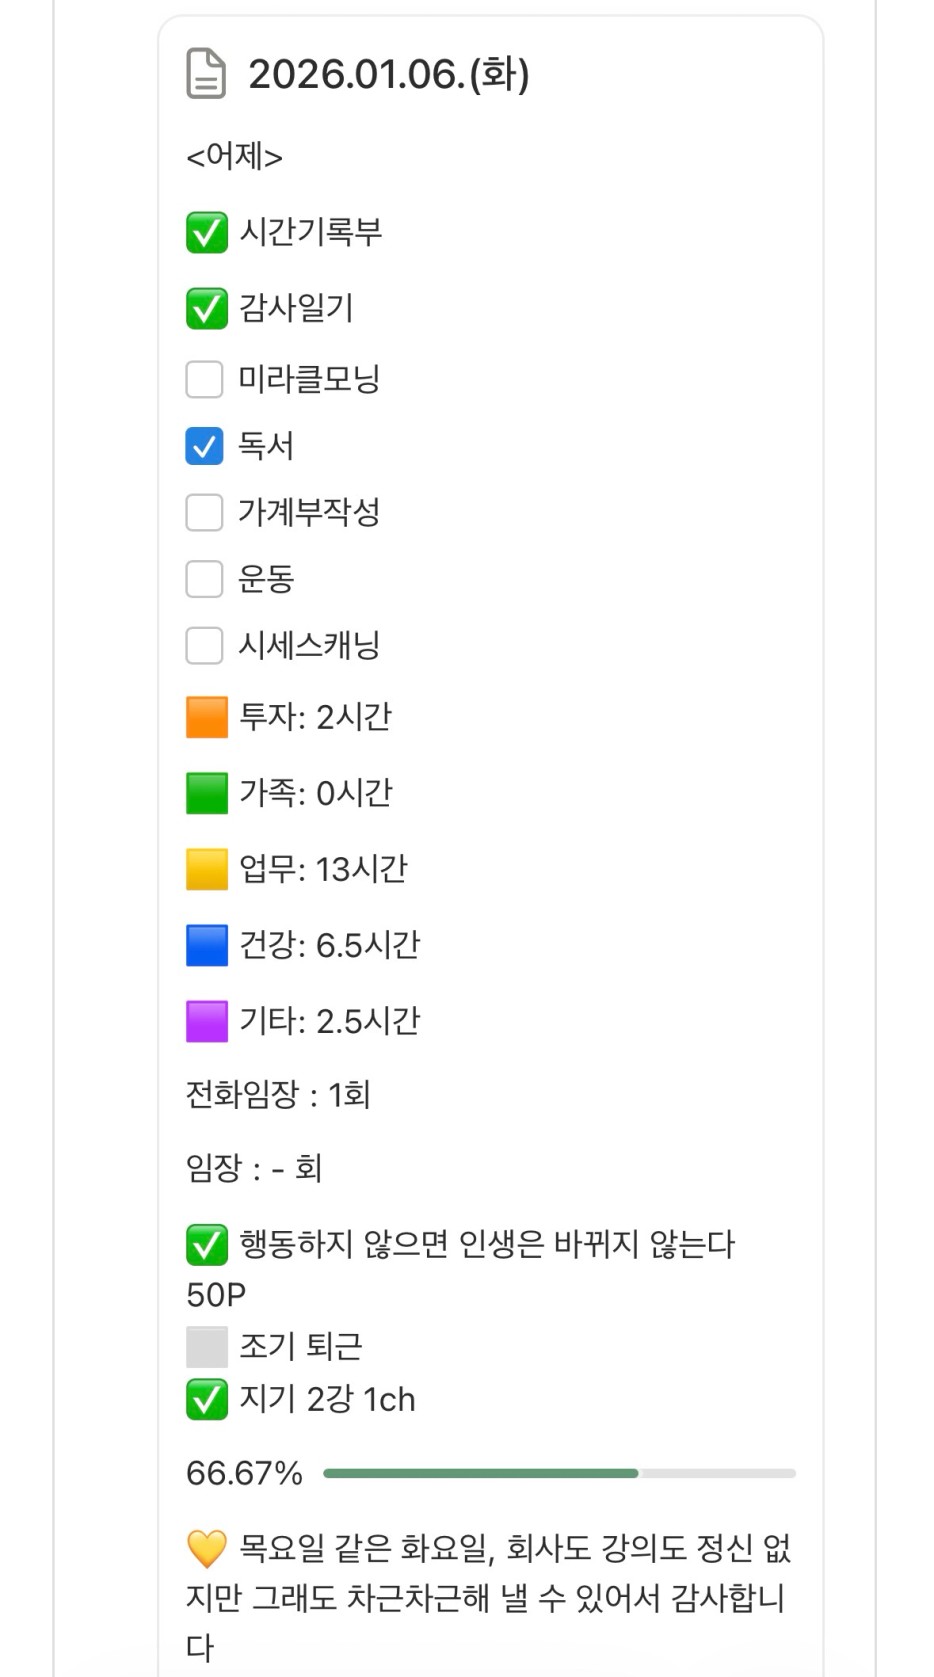This screenshot has height=1677, width=934.
Task: Enable the 시세스캐닝 checkbox
Action: pyautogui.click(x=205, y=645)
